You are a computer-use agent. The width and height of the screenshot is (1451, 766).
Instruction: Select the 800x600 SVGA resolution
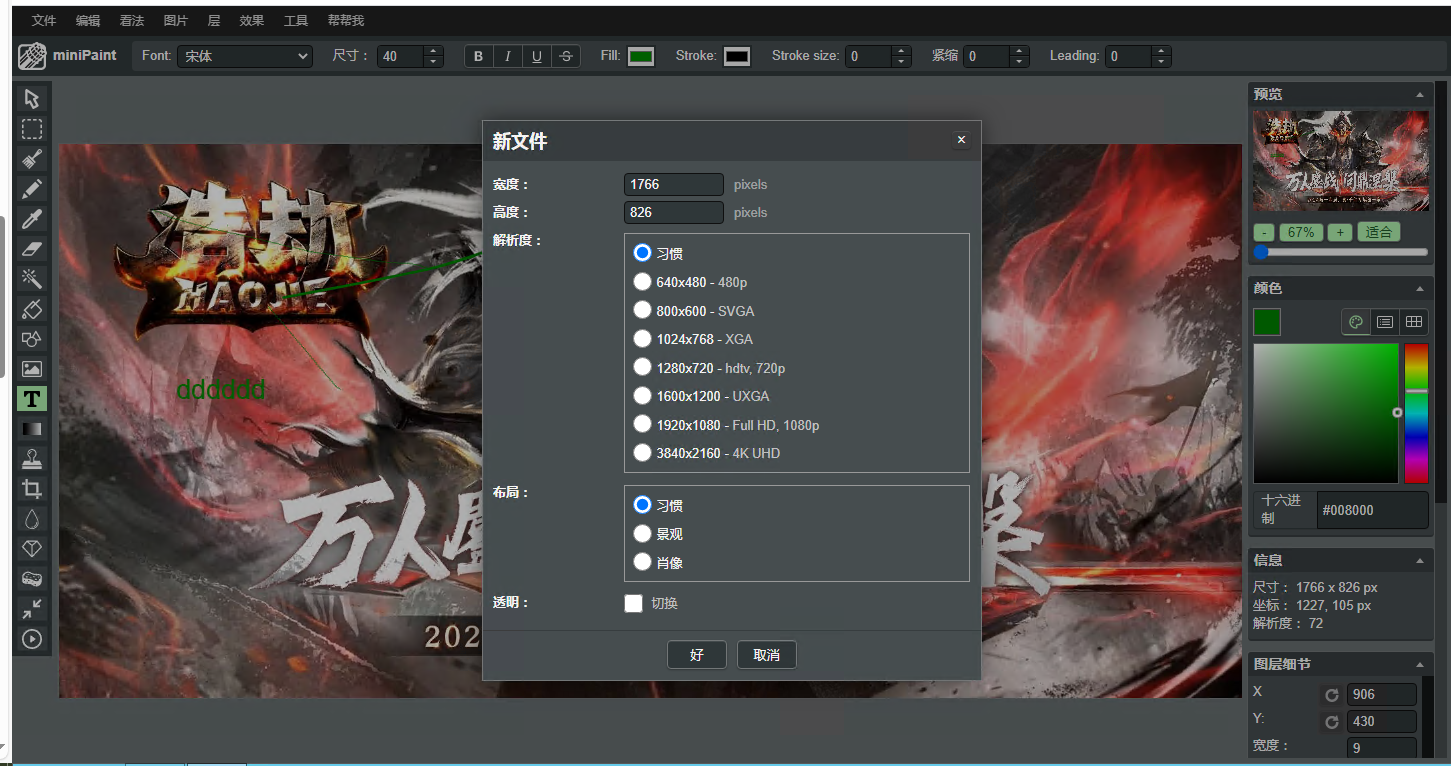(643, 310)
